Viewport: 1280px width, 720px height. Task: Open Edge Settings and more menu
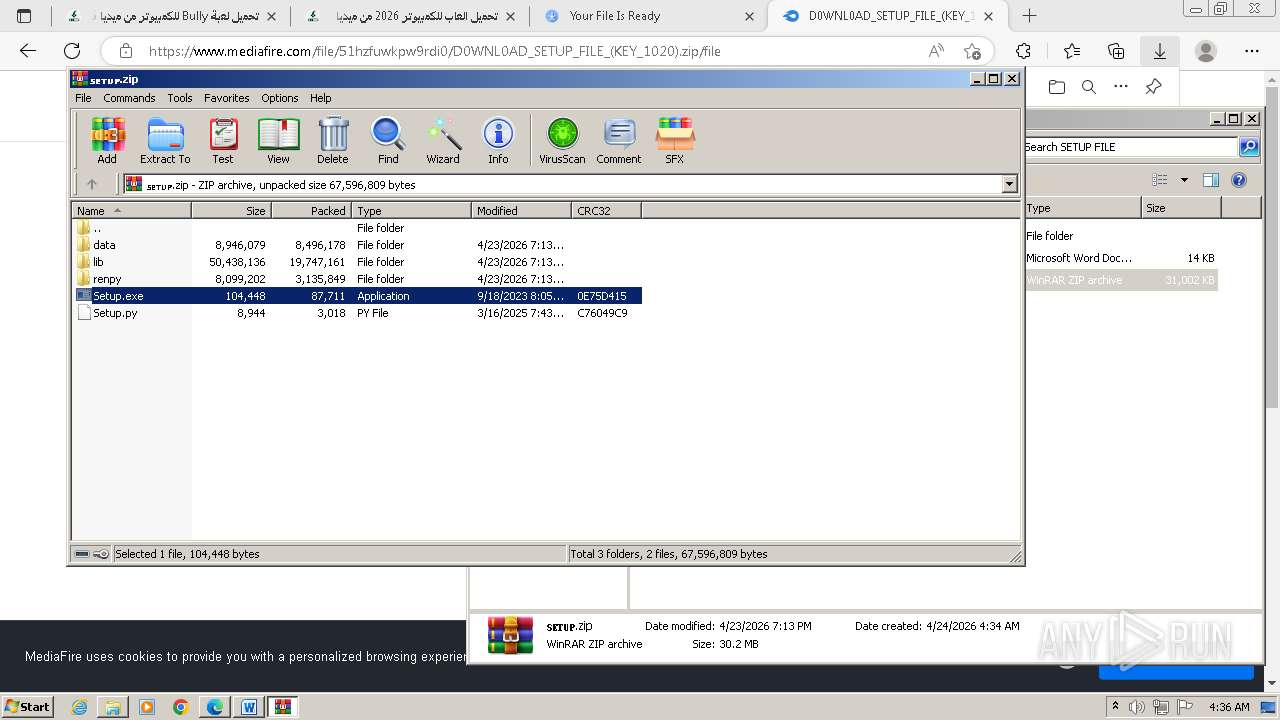pos(1252,51)
